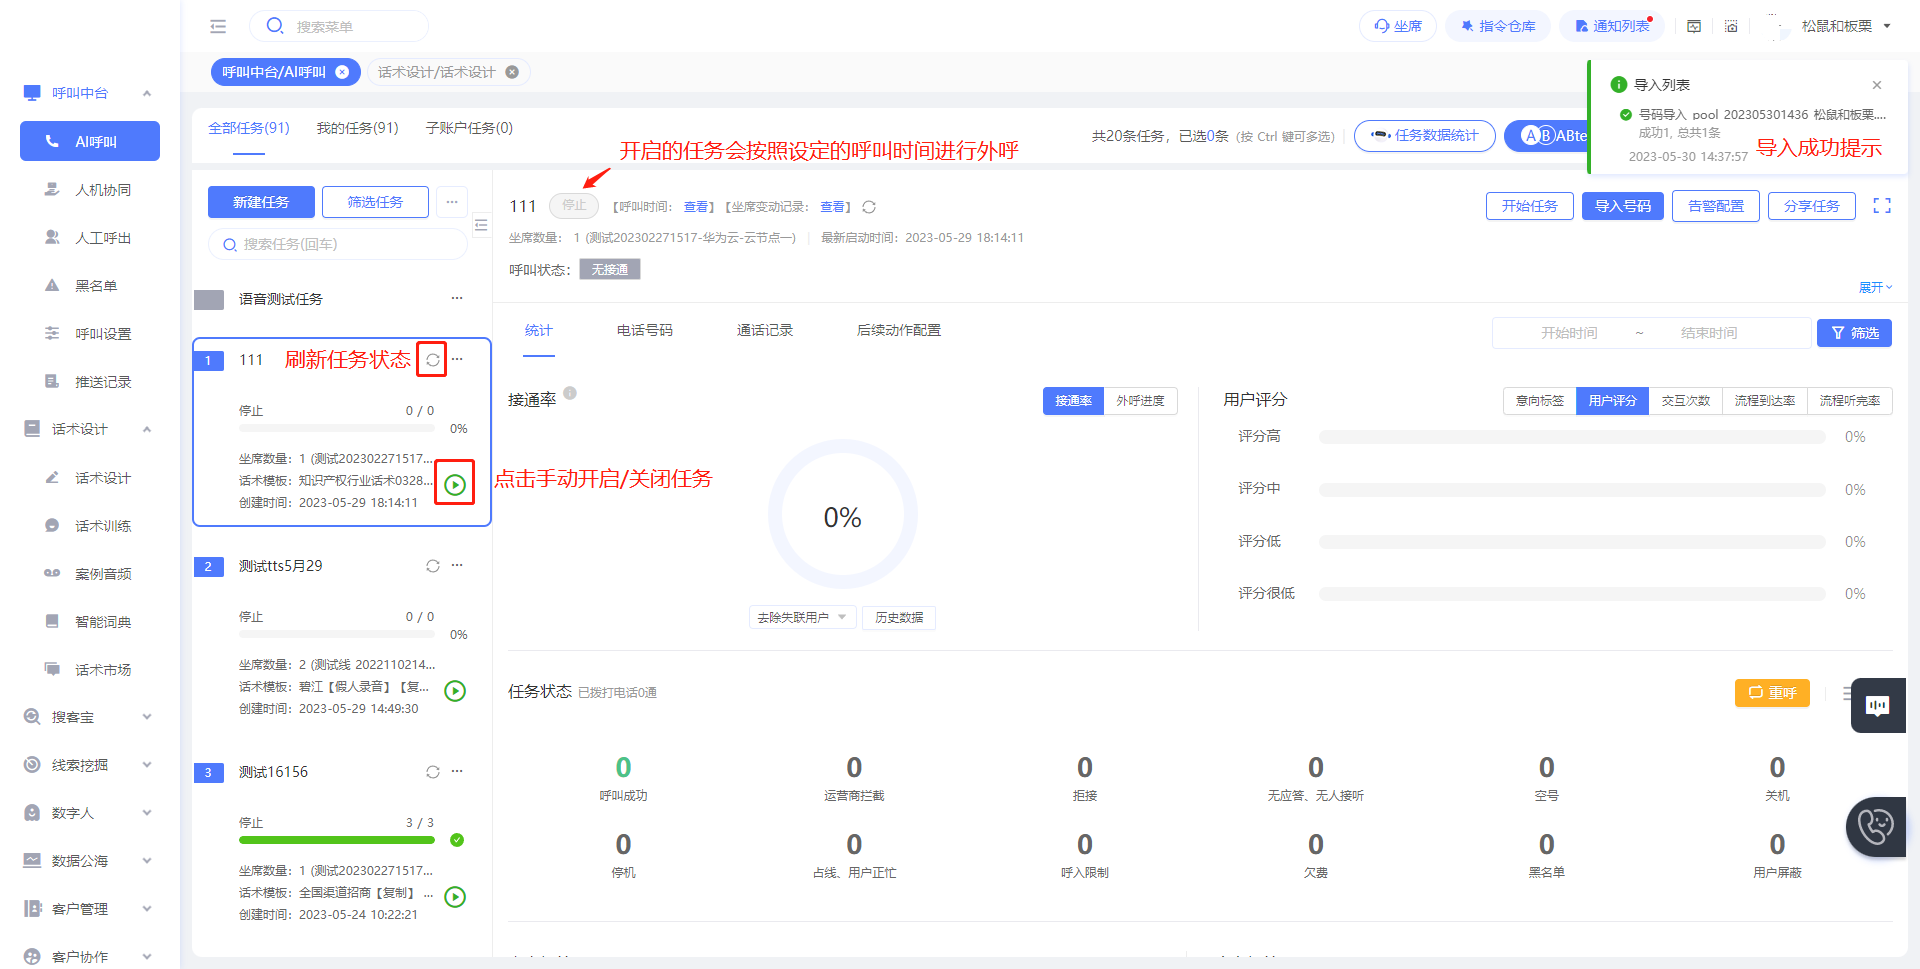Image resolution: width=1920 pixels, height=969 pixels.
Task: Toggle the 接通率 chart view
Action: [1073, 401]
